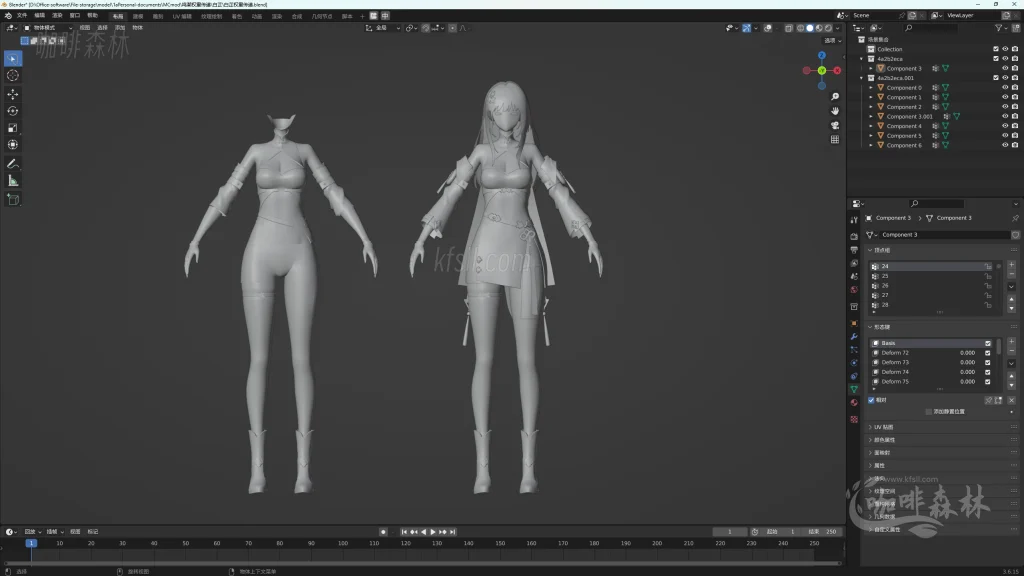Jump to the first frame
Viewport: 1024px width, 576px height.
404,532
